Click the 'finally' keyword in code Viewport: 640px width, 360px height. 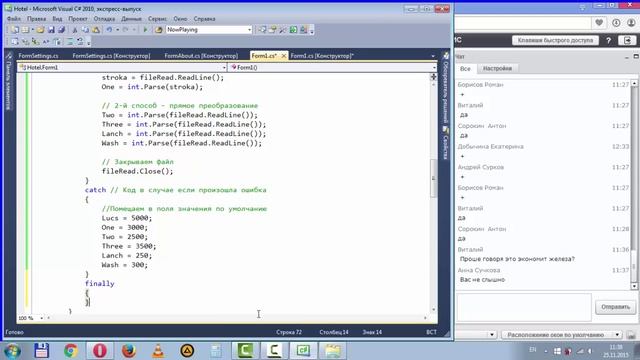pyautogui.click(x=100, y=284)
